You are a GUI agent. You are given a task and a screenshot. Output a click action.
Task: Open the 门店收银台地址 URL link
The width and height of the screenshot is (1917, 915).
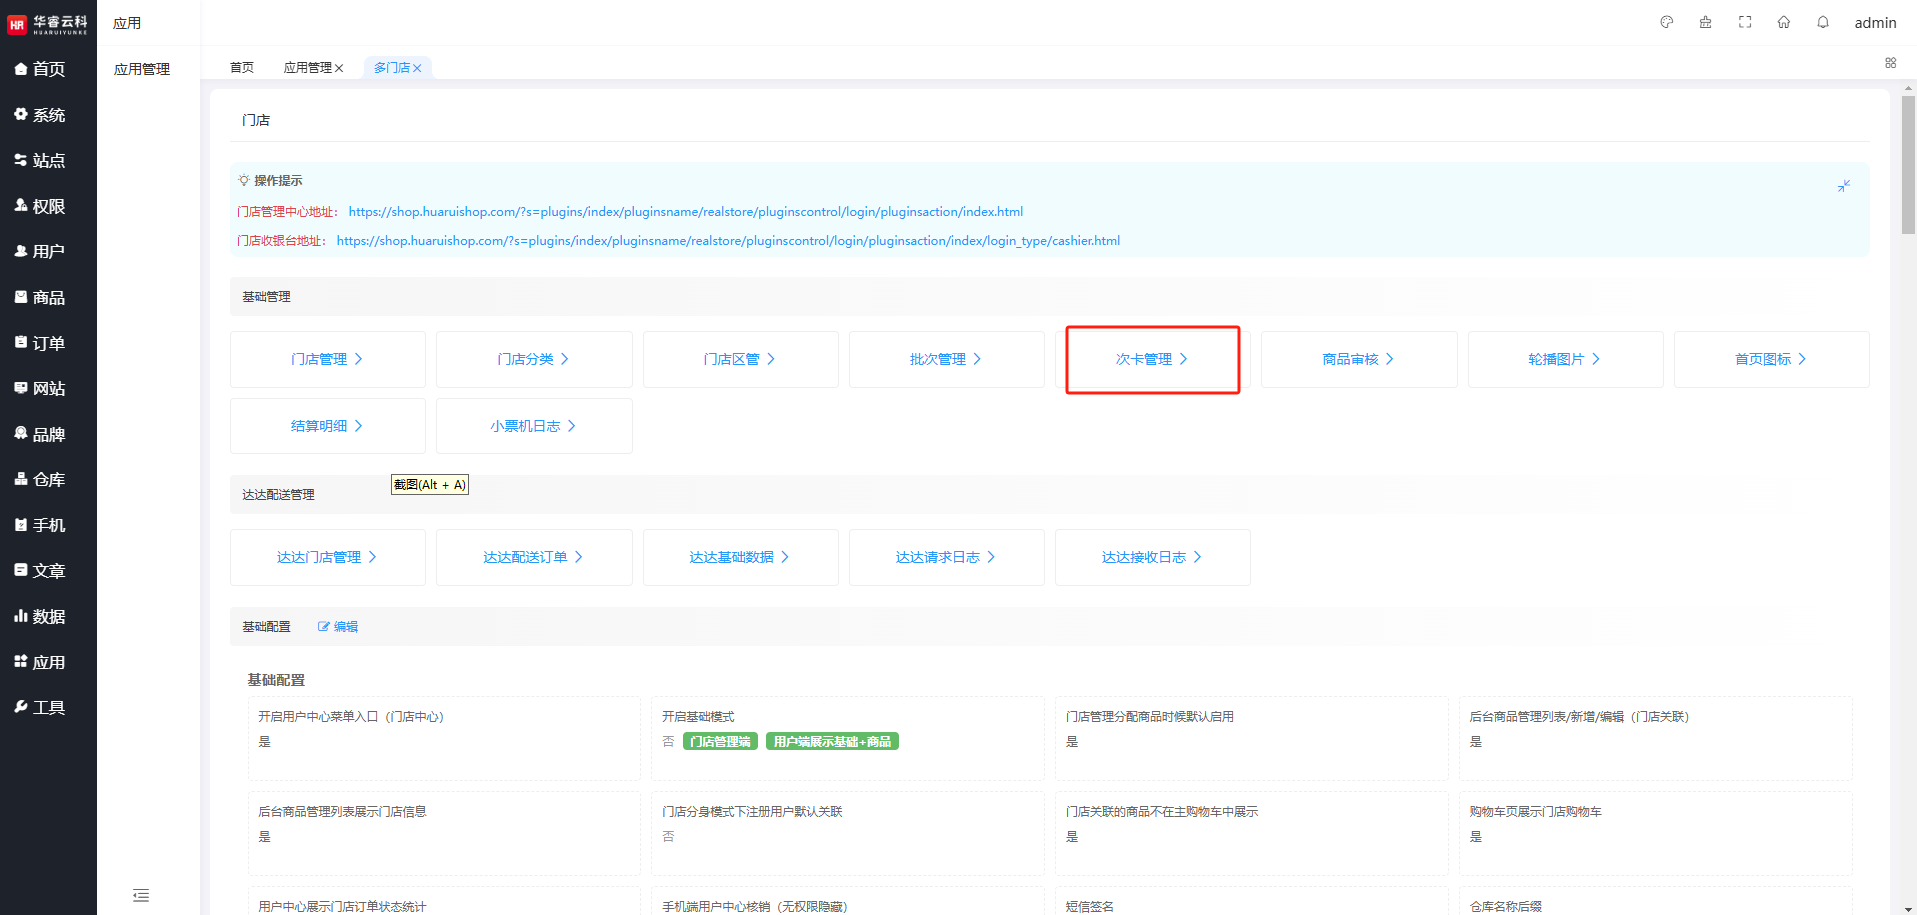click(728, 241)
